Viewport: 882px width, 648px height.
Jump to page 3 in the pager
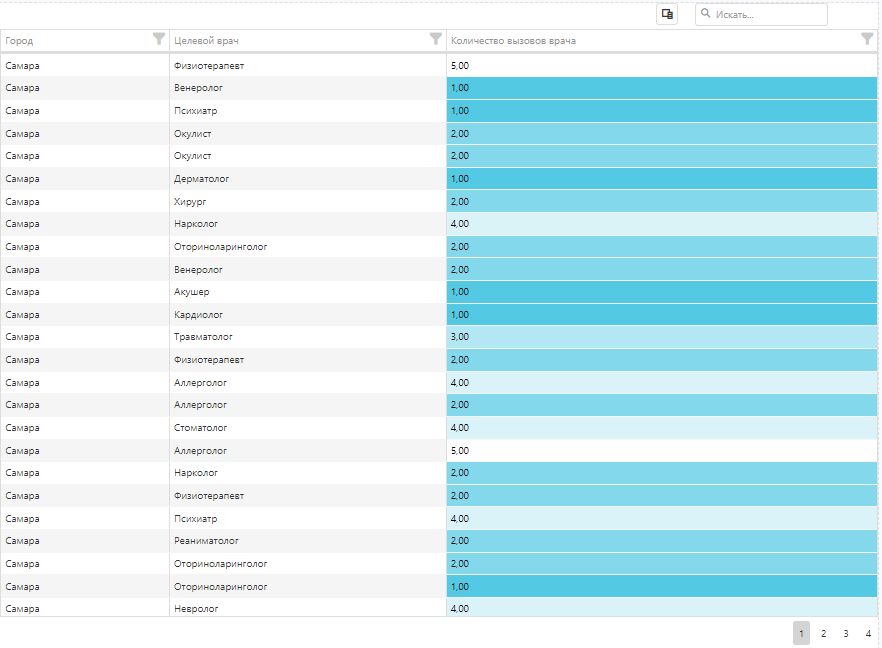[x=845, y=633]
